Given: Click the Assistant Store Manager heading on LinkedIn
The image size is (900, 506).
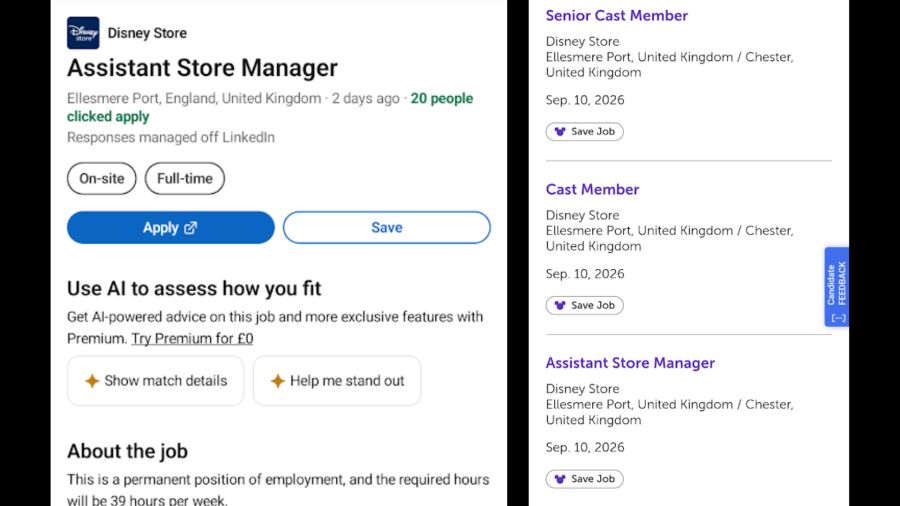Looking at the screenshot, I should coord(202,68).
